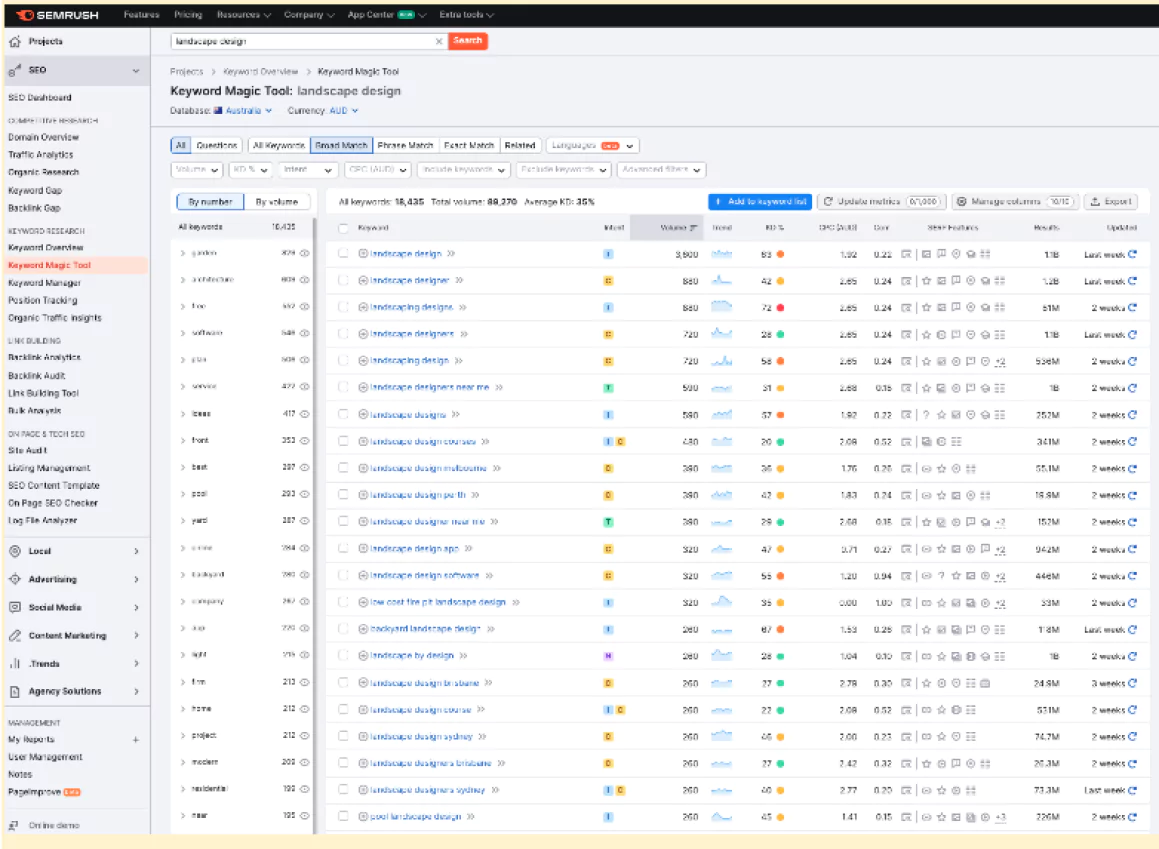Open the Include keywords dropdown
The height and width of the screenshot is (849, 1159).
tap(463, 170)
